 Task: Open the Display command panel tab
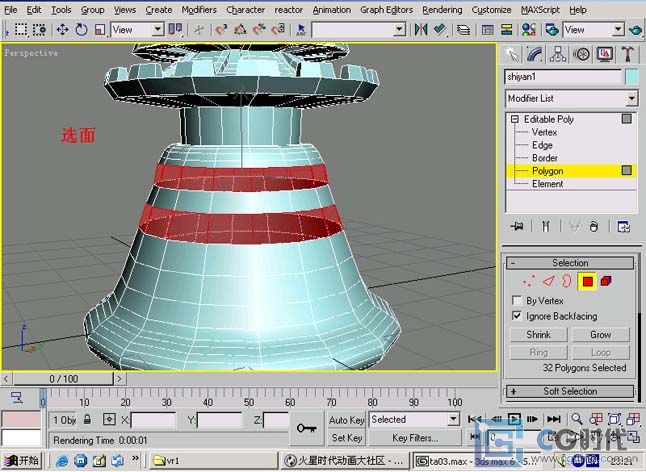604,54
